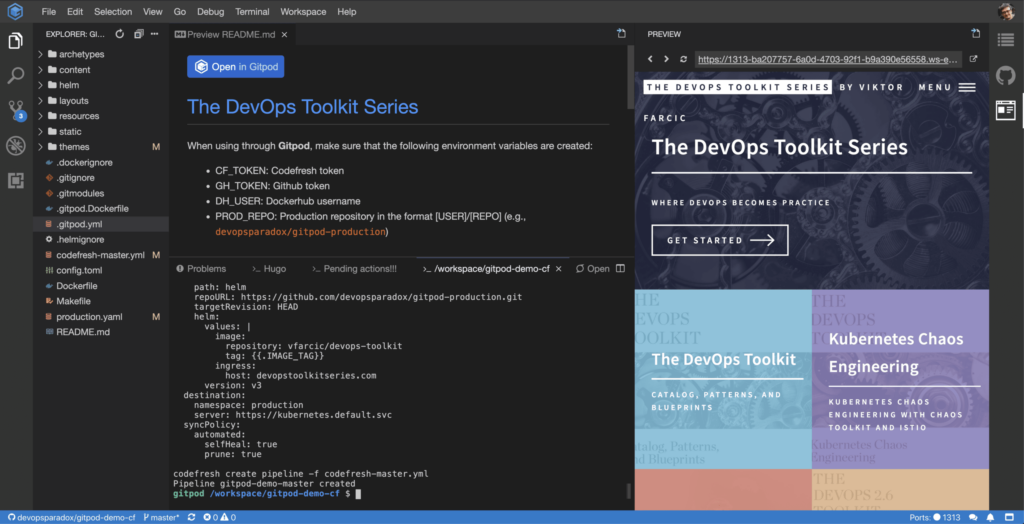Viewport: 1024px width, 524px height.
Task: Click devopsparadox/gitpod-demo-cf in status bar
Action: click(71, 517)
